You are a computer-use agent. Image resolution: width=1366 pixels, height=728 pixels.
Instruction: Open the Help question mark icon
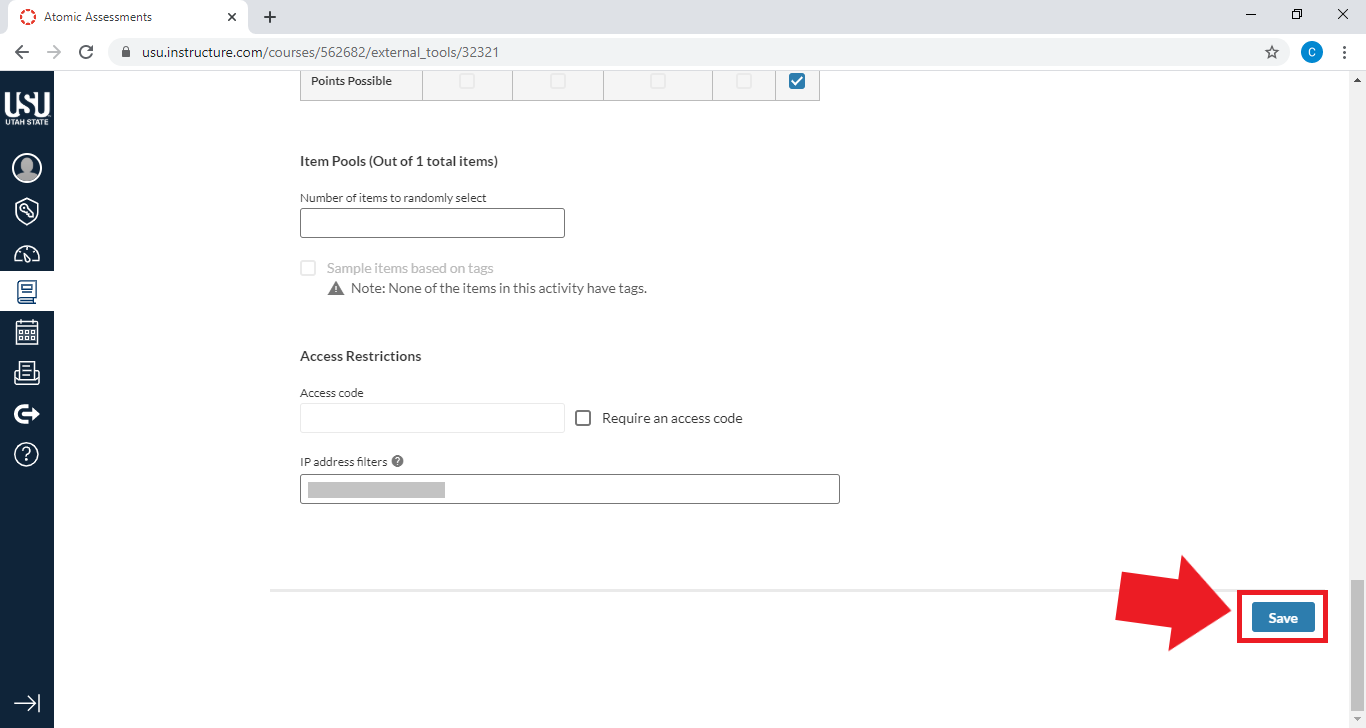[x=27, y=454]
